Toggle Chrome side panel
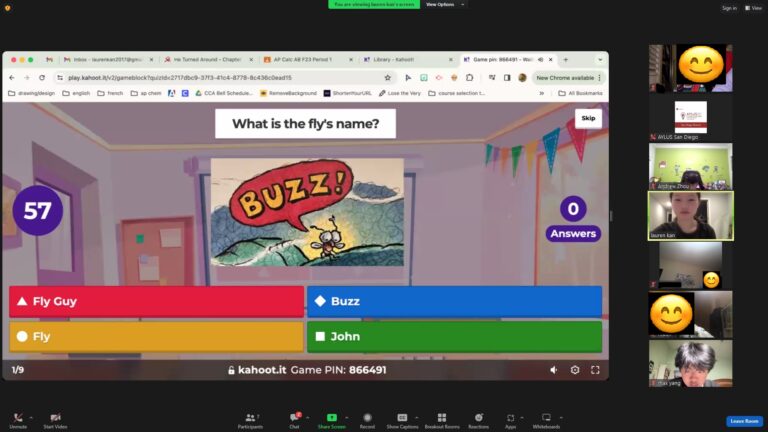The image size is (768, 432). pyautogui.click(x=507, y=77)
